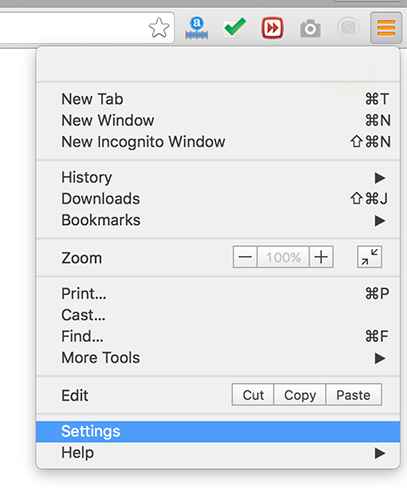Screen dimensions: 407x500
Task: Click the faded round camera extension icon
Action: (x=348, y=28)
